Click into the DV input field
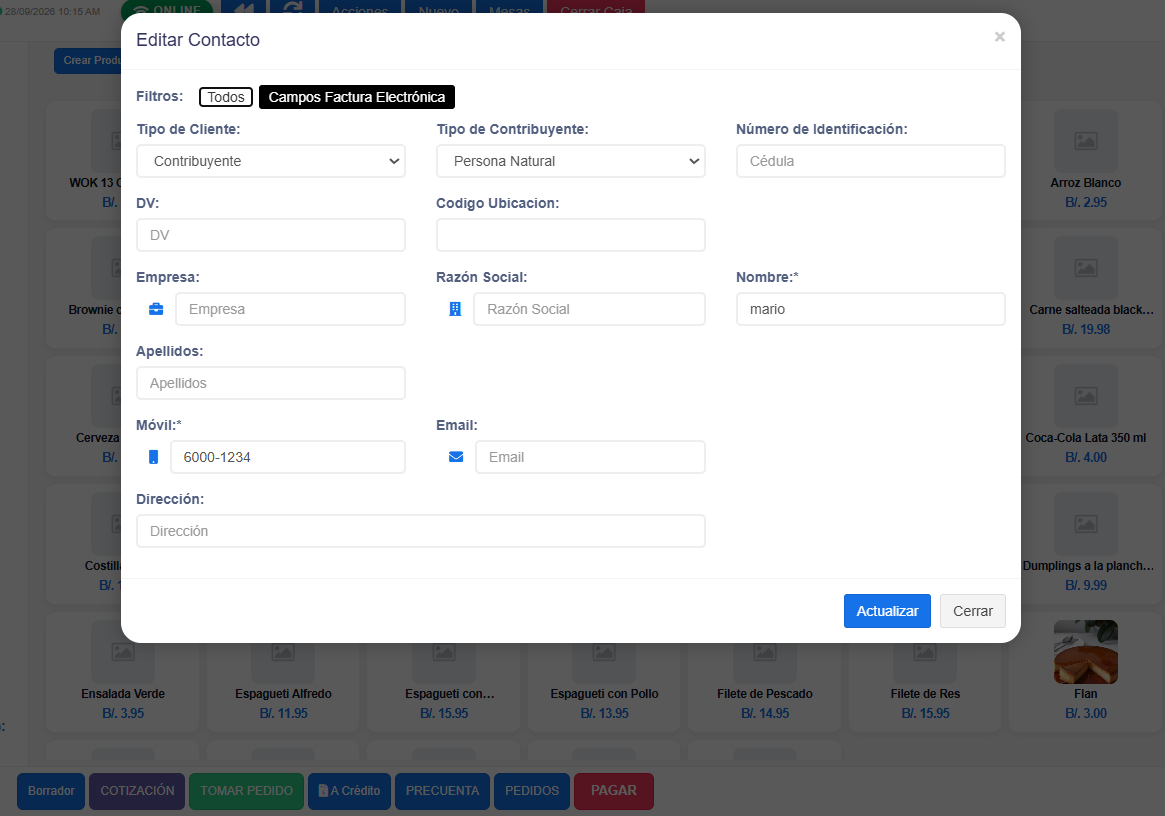The width and height of the screenshot is (1165, 816). 271,235
